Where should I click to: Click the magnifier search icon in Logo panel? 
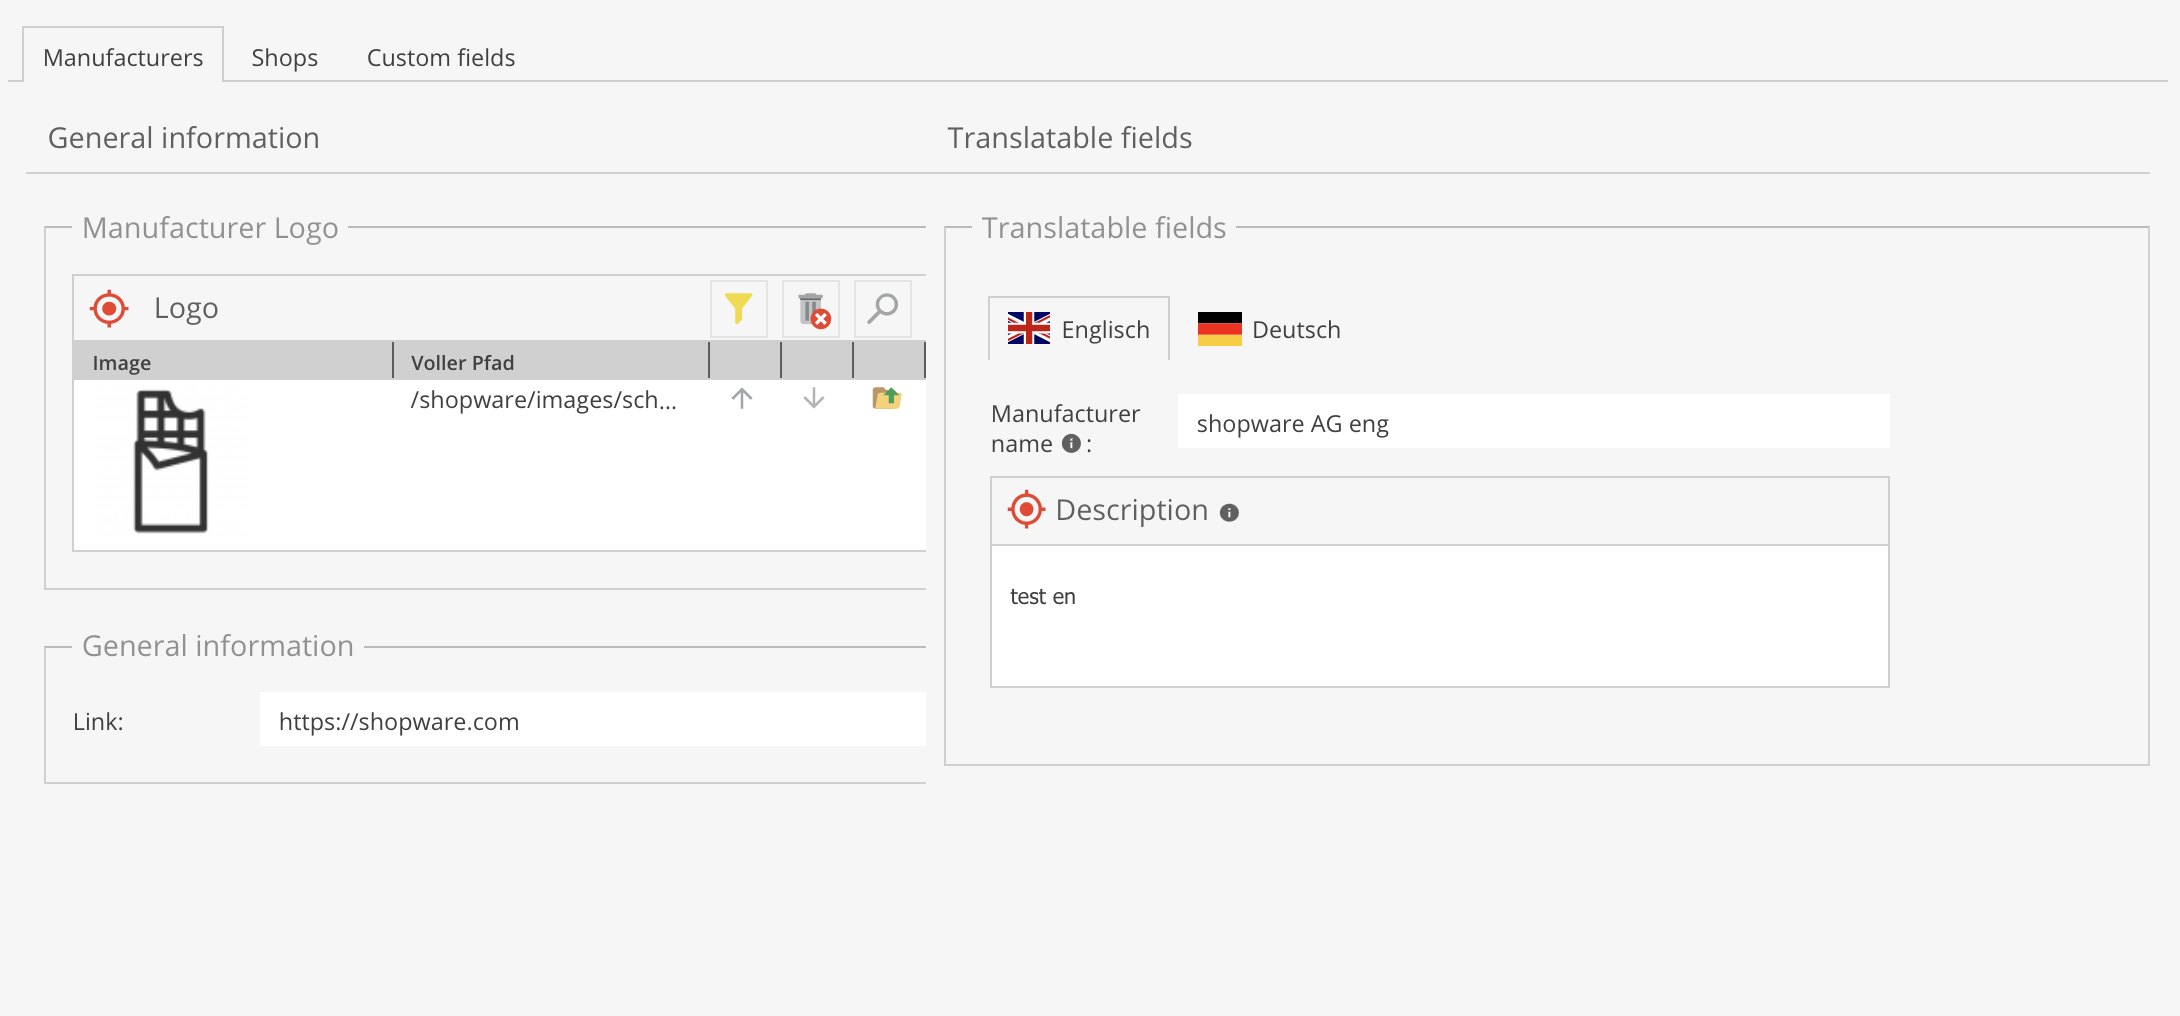(882, 308)
